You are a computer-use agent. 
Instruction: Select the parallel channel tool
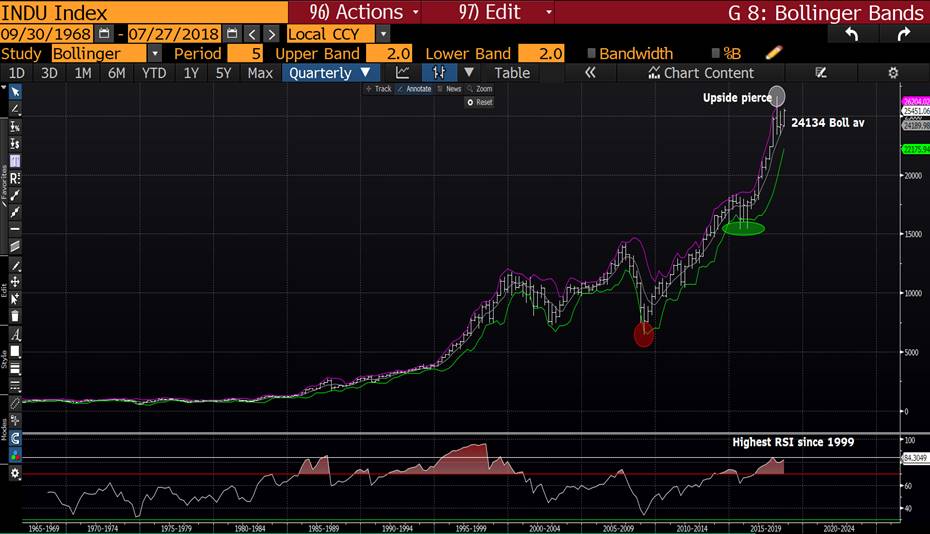(15, 246)
